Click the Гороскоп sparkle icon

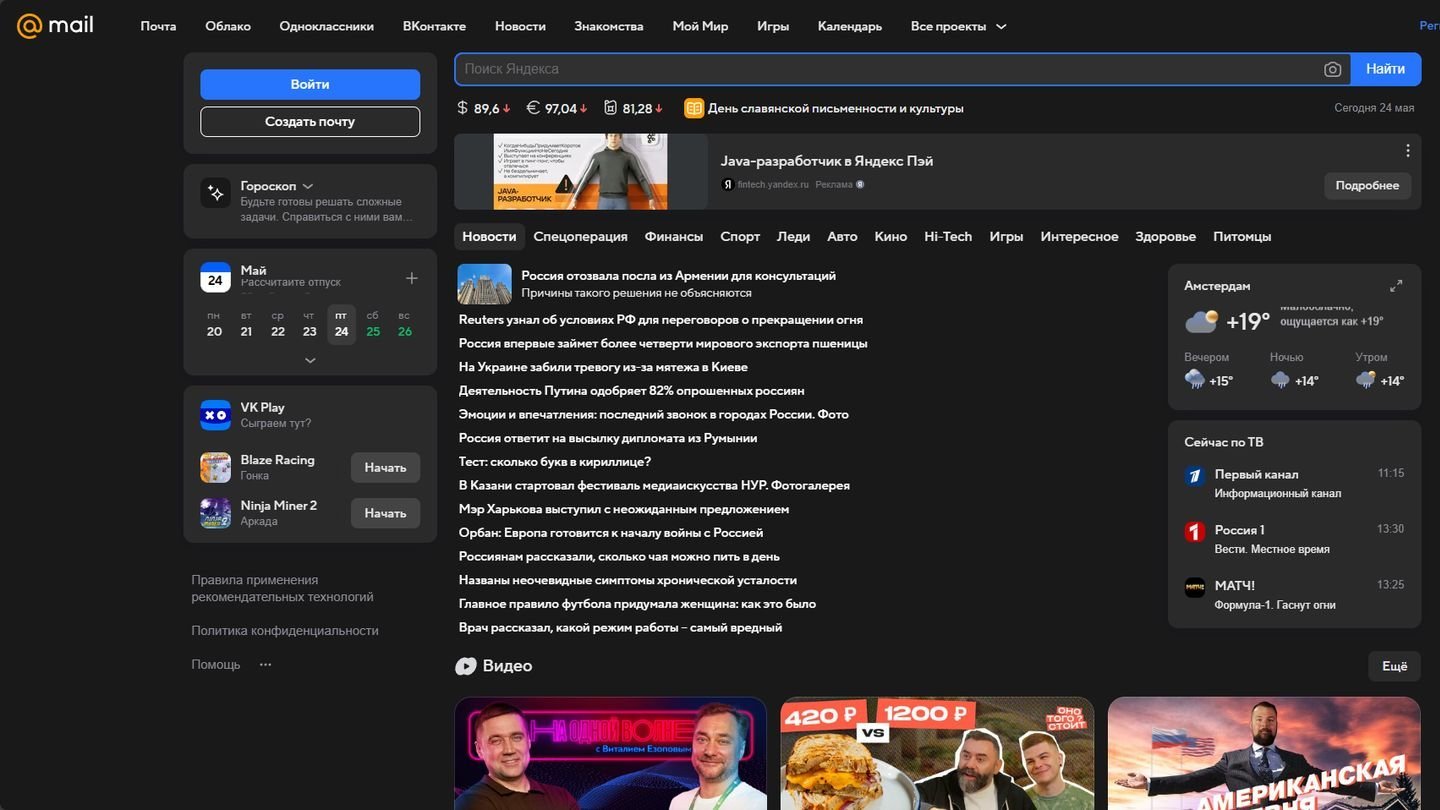(215, 193)
